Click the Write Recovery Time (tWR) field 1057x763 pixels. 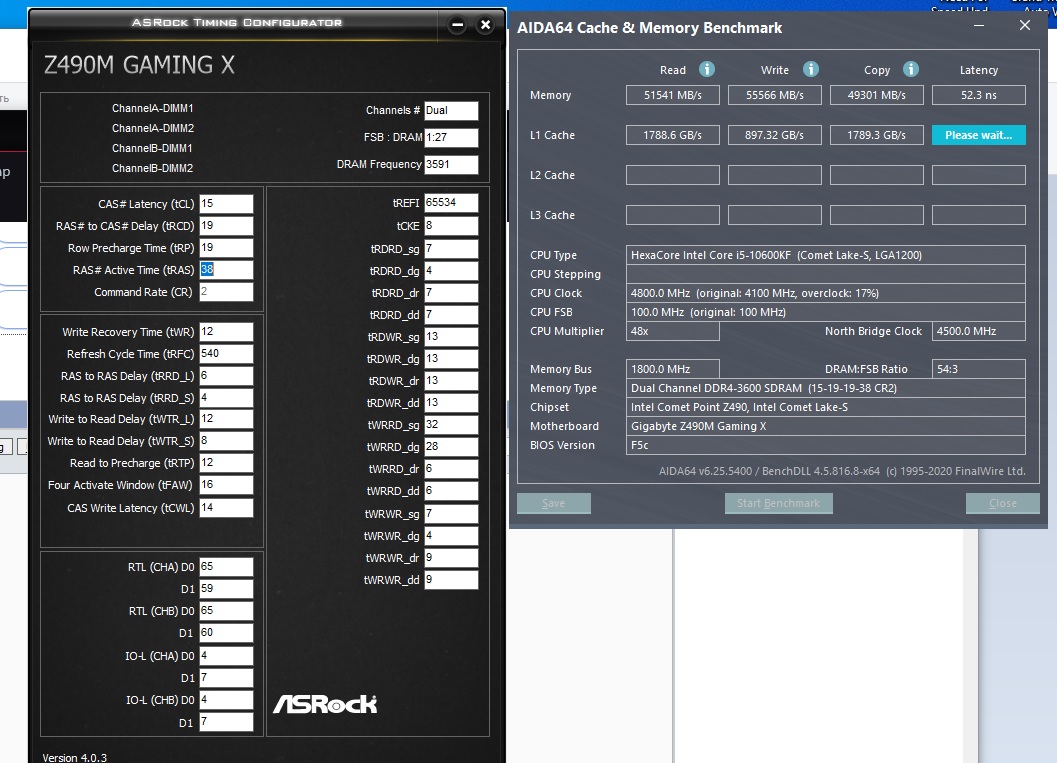[x=226, y=332]
